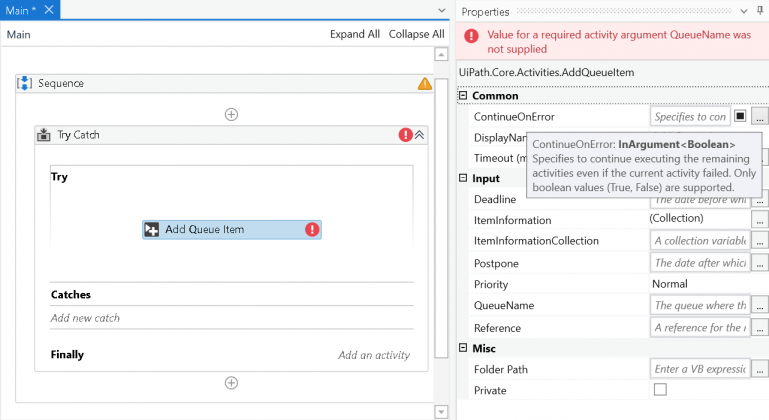Open the Priority dropdown showing Normal
The height and width of the screenshot is (420, 769).
pyautogui.click(x=700, y=284)
